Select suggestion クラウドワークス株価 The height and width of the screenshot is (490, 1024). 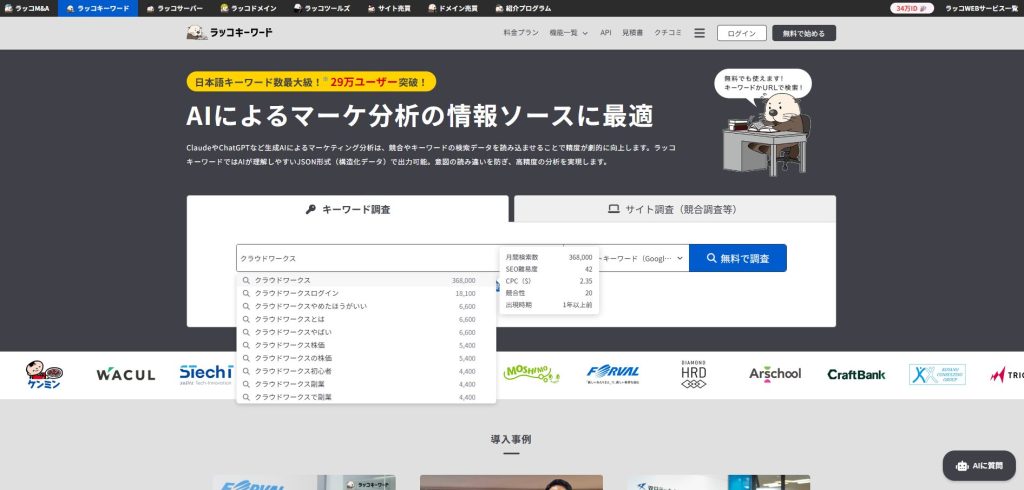366,345
